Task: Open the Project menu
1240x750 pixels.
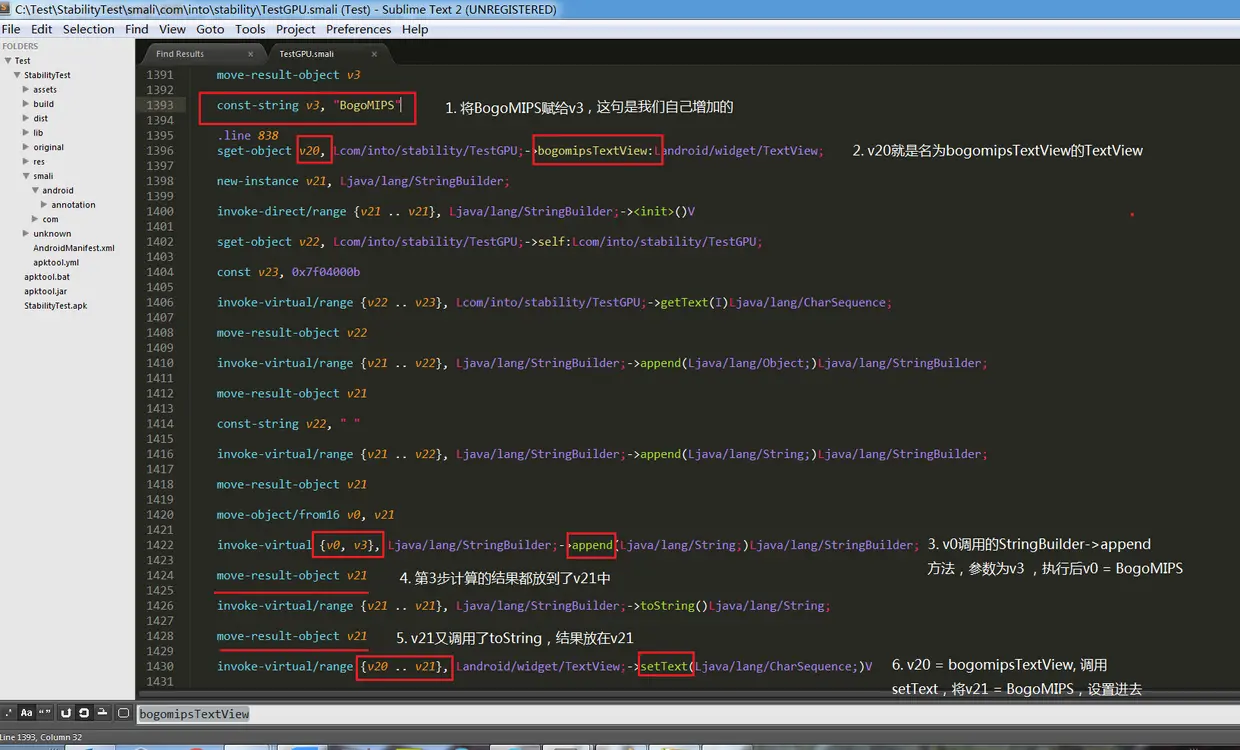Action: [296, 29]
